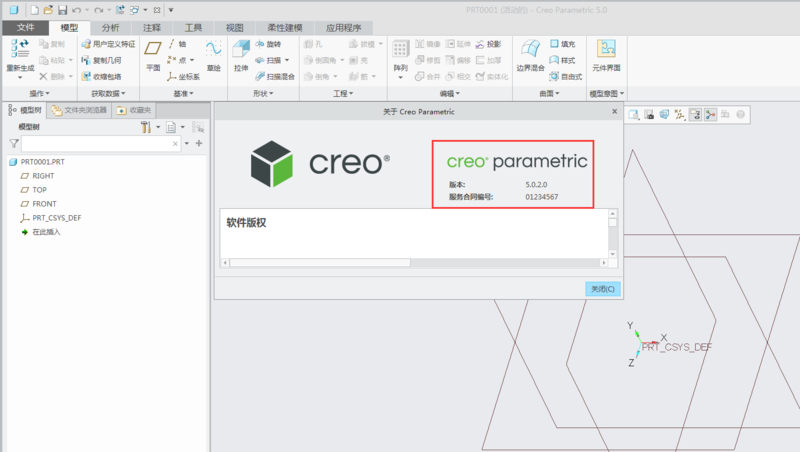
Task: Select the FRONT plane in model tree
Action: coord(43,203)
